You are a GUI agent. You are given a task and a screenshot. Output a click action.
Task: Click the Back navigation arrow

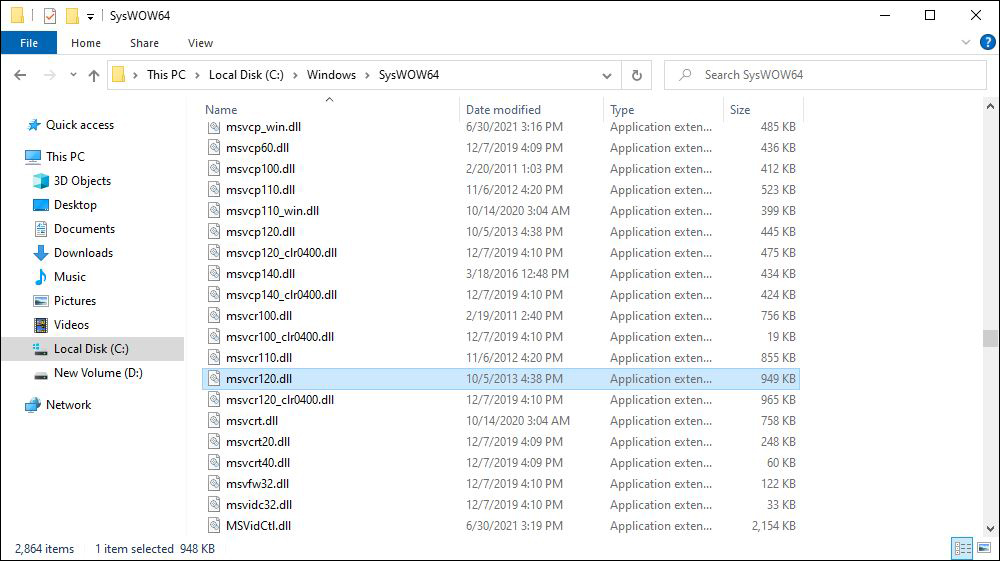pos(20,75)
